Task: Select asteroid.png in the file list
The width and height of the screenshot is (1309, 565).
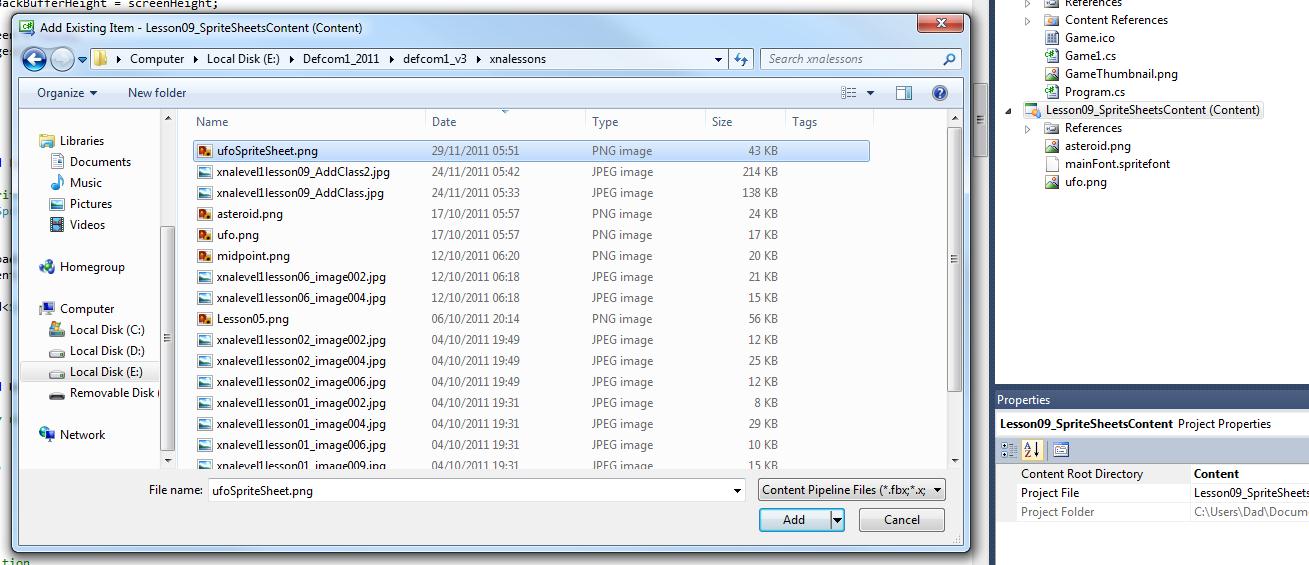Action: click(249, 214)
